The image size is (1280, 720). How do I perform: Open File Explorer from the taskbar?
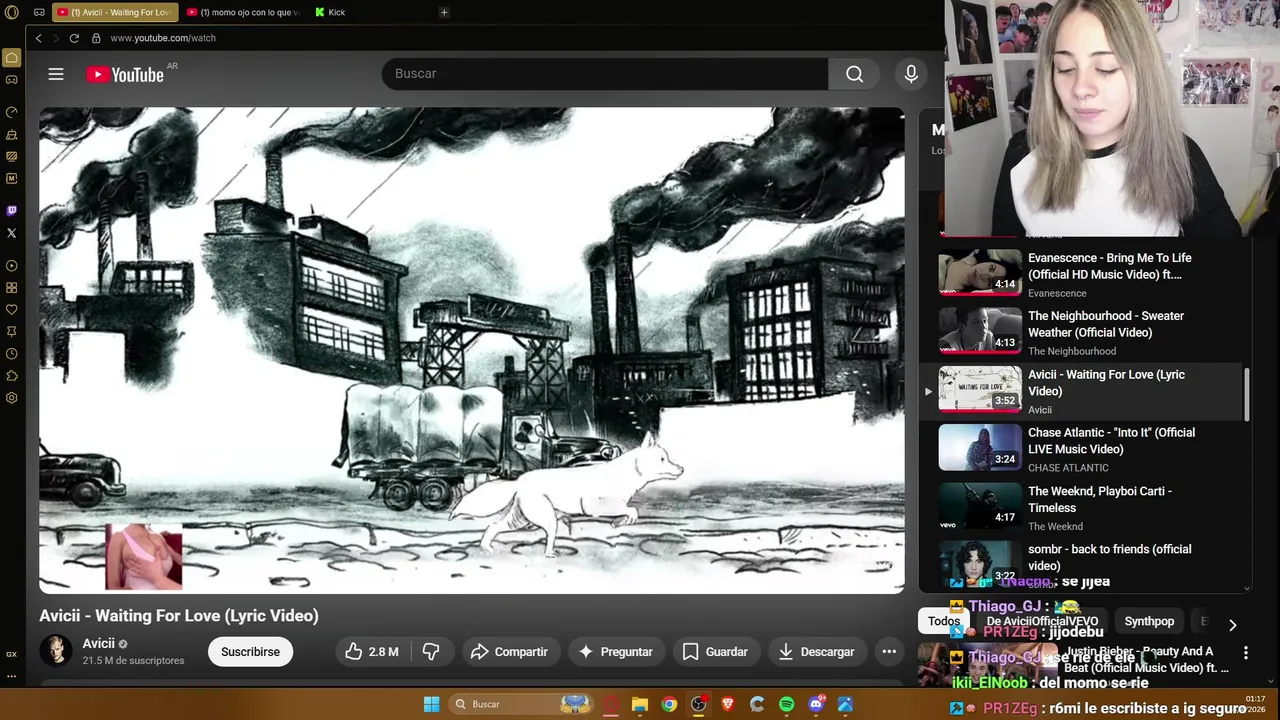640,704
